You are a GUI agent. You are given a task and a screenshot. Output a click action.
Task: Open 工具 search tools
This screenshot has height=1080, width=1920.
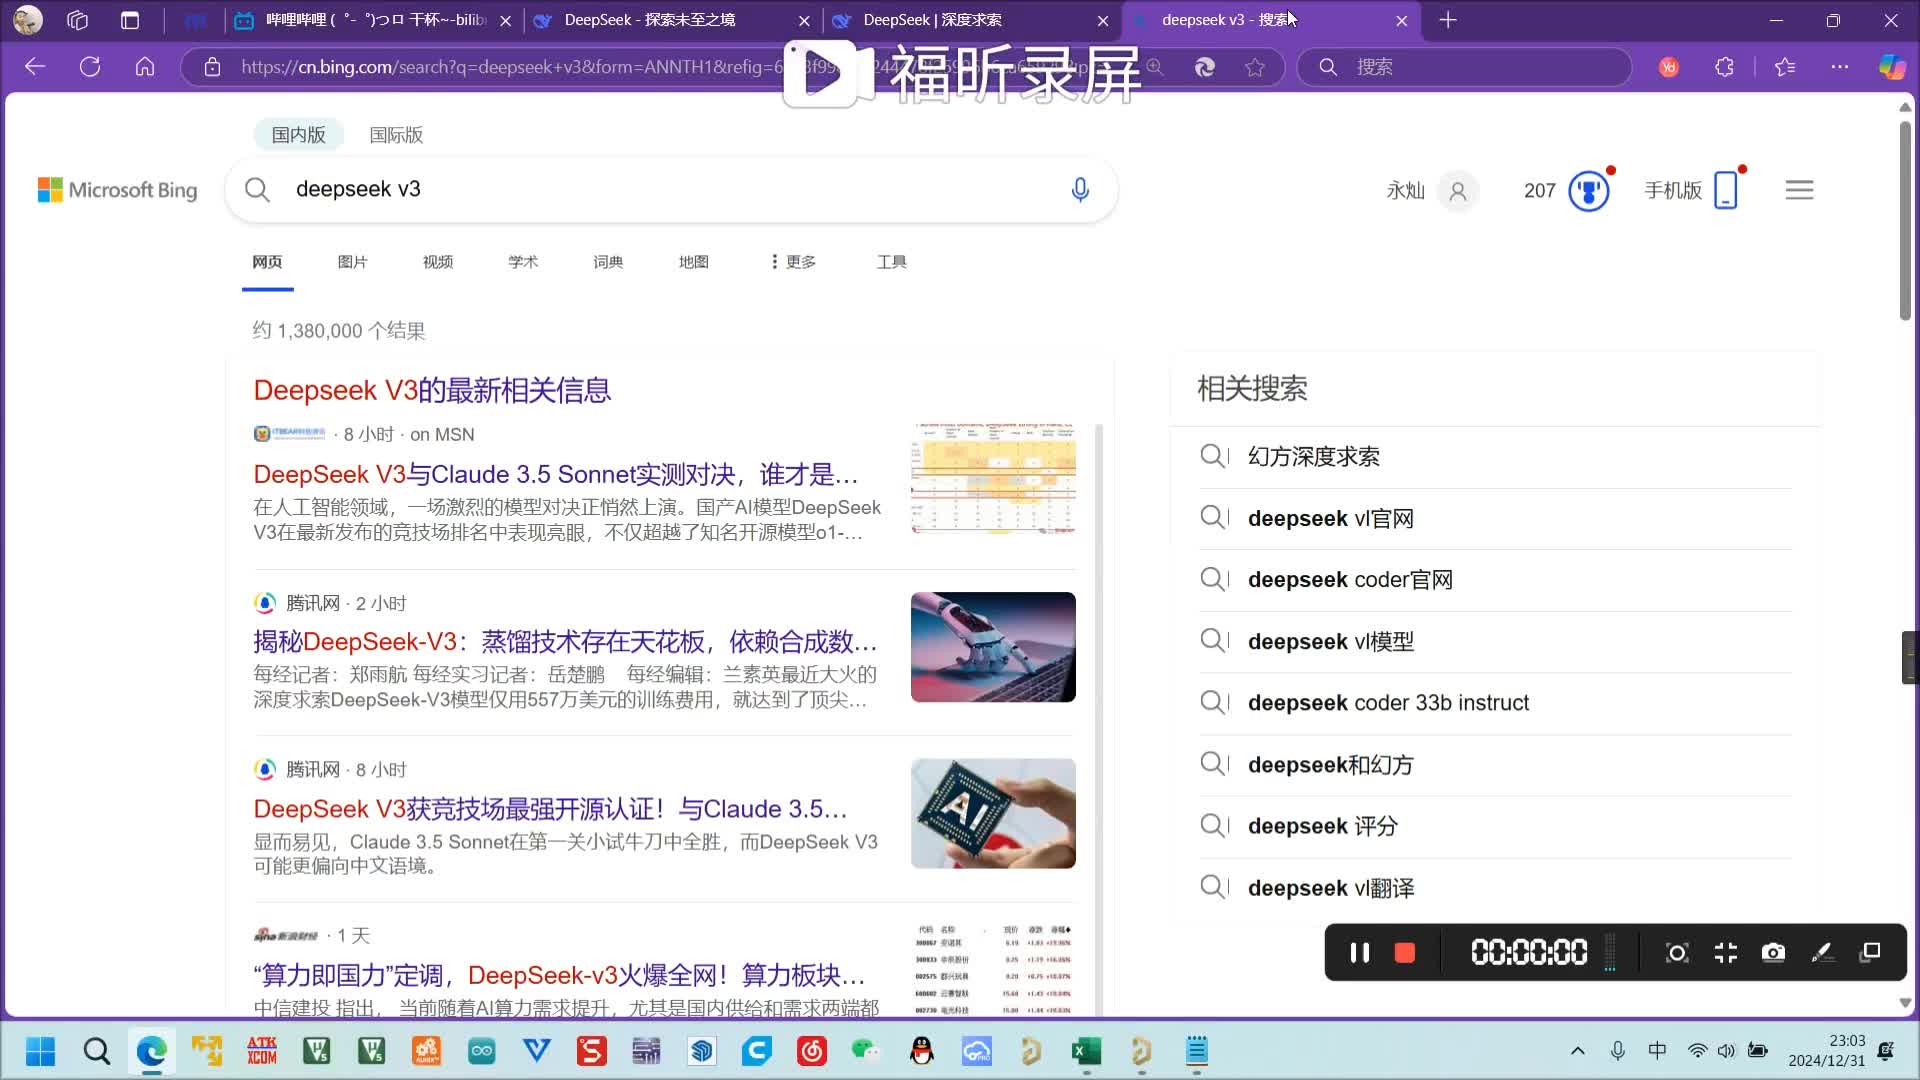tap(891, 262)
